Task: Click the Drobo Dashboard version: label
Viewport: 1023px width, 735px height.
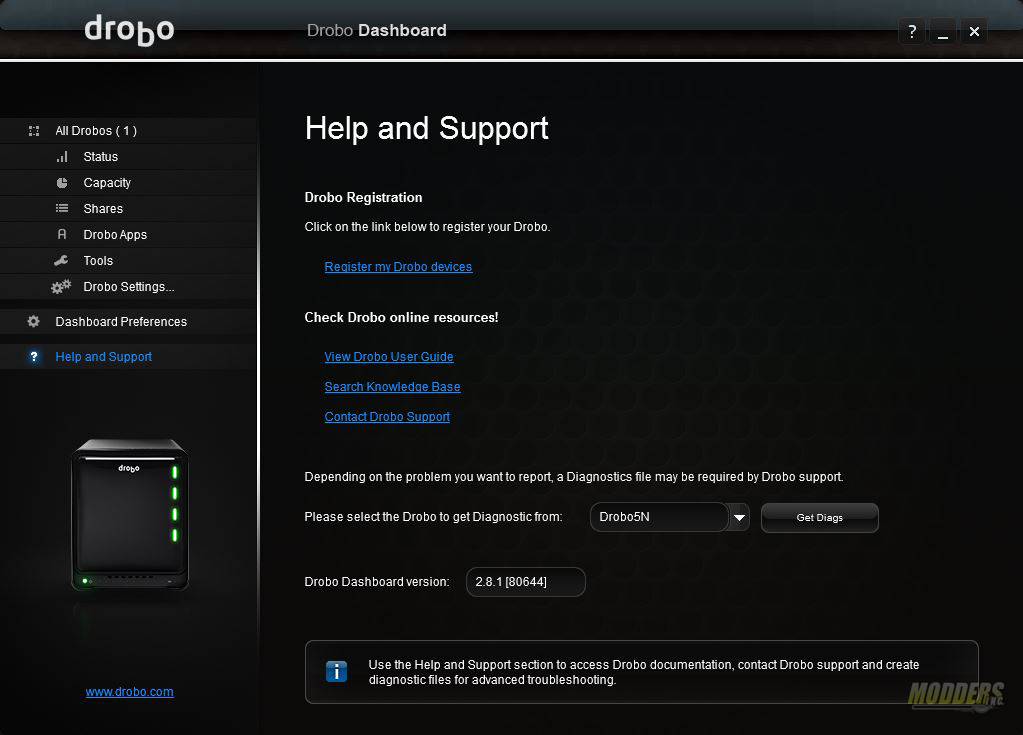Action: click(x=377, y=582)
